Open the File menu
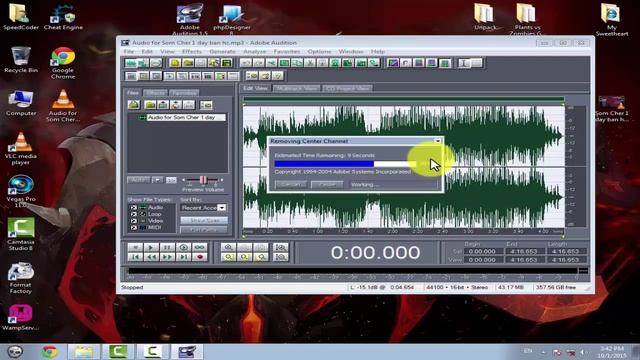Image resolution: width=640 pixels, height=360 pixels. pos(129,51)
